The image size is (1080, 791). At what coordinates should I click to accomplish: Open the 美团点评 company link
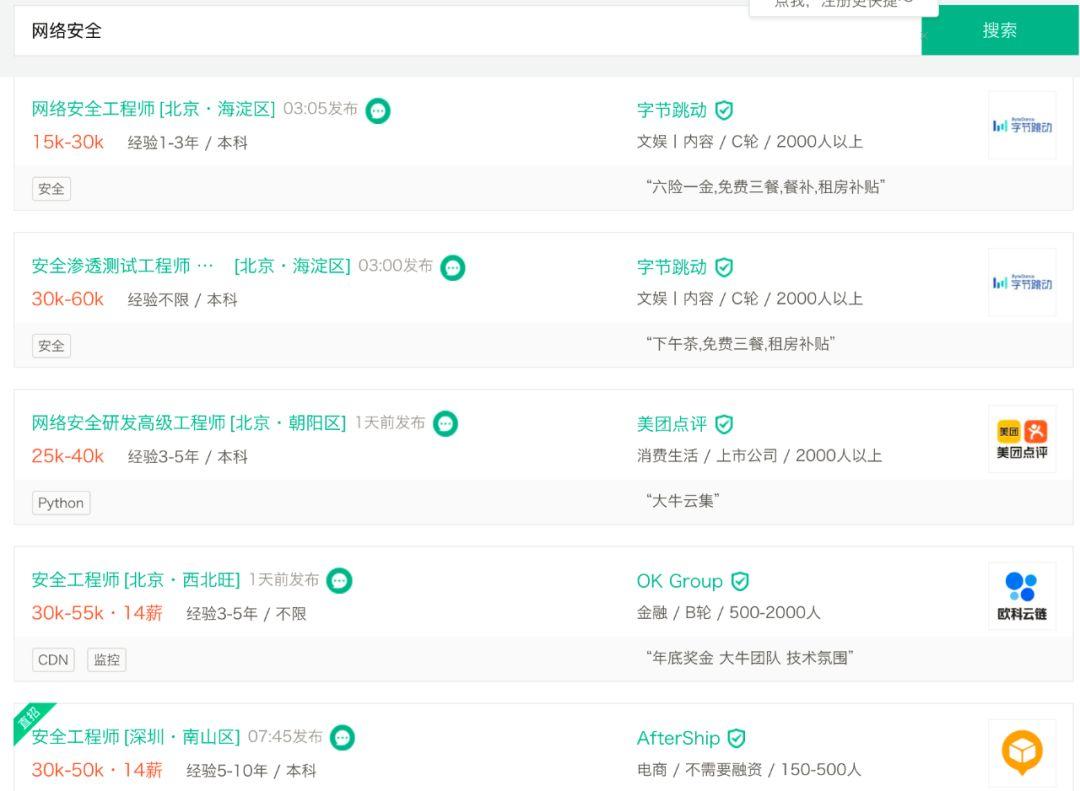672,424
